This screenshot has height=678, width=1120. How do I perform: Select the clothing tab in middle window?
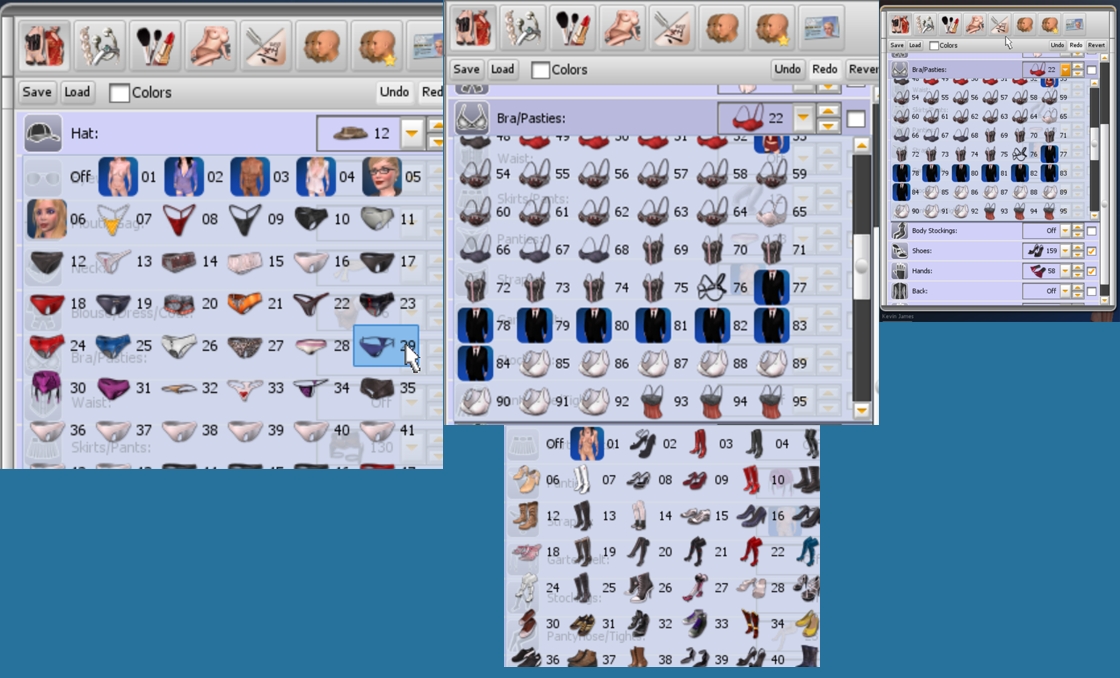tap(473, 28)
